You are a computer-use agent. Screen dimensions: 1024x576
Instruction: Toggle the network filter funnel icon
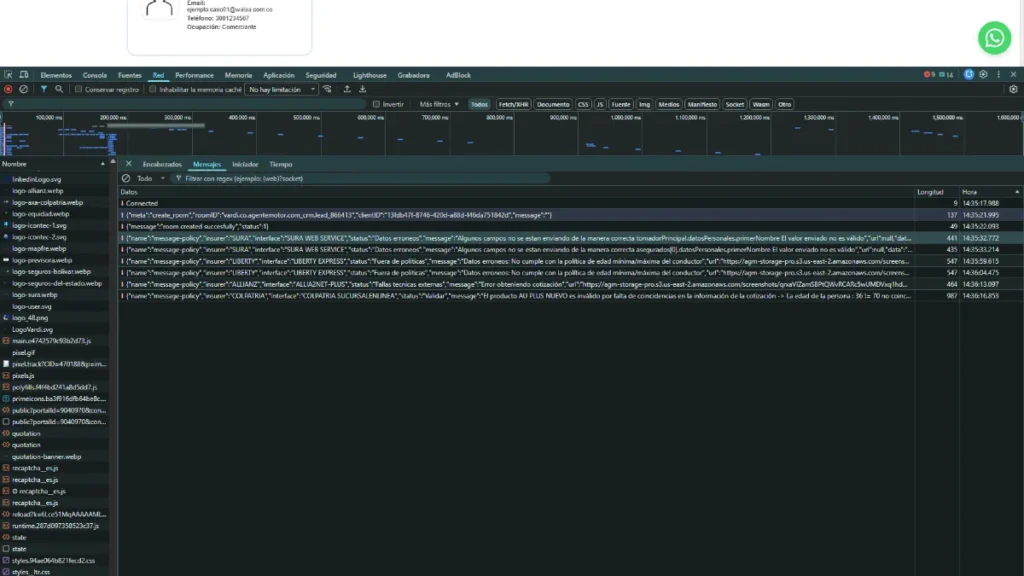point(44,89)
